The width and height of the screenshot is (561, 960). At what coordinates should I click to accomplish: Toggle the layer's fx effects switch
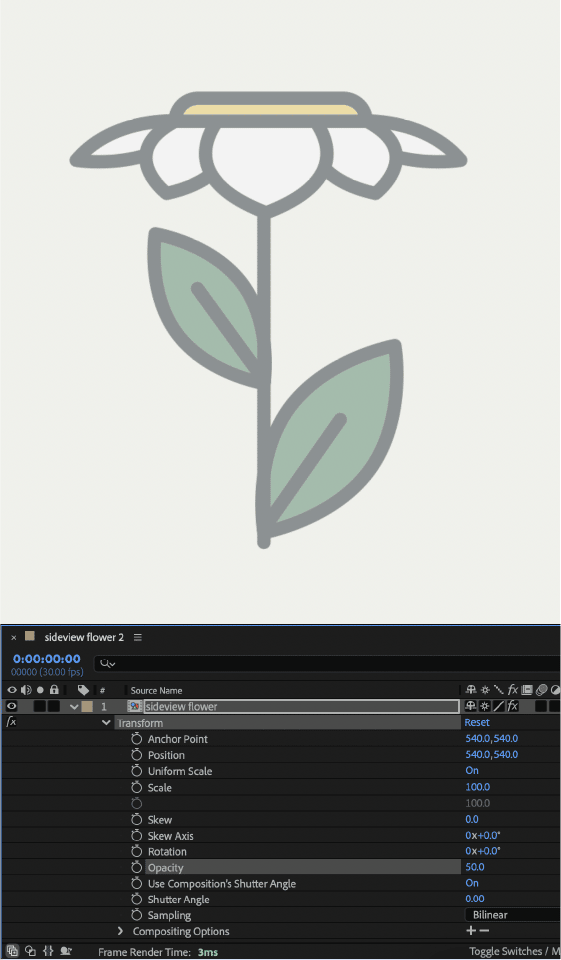(513, 706)
